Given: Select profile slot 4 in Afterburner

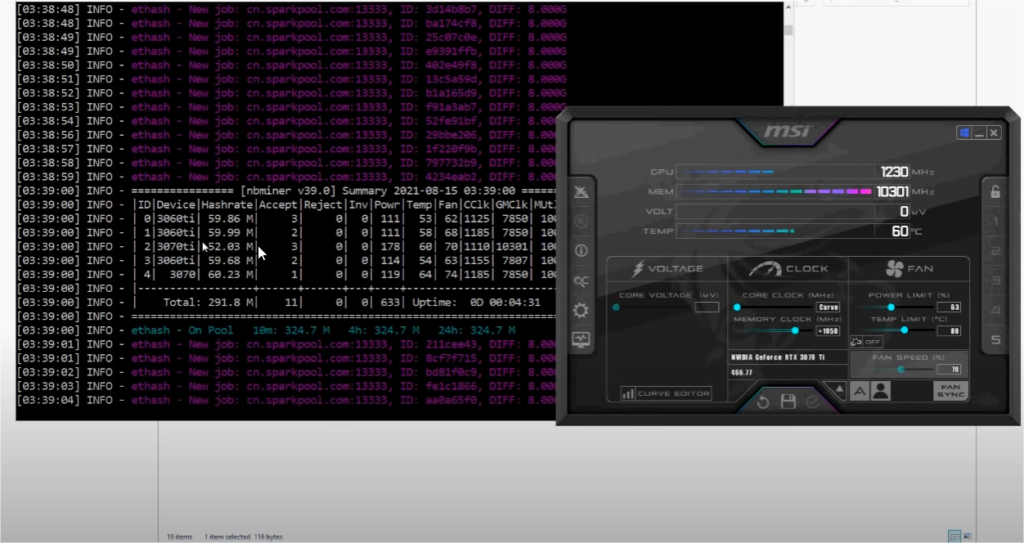Looking at the screenshot, I should [996, 310].
